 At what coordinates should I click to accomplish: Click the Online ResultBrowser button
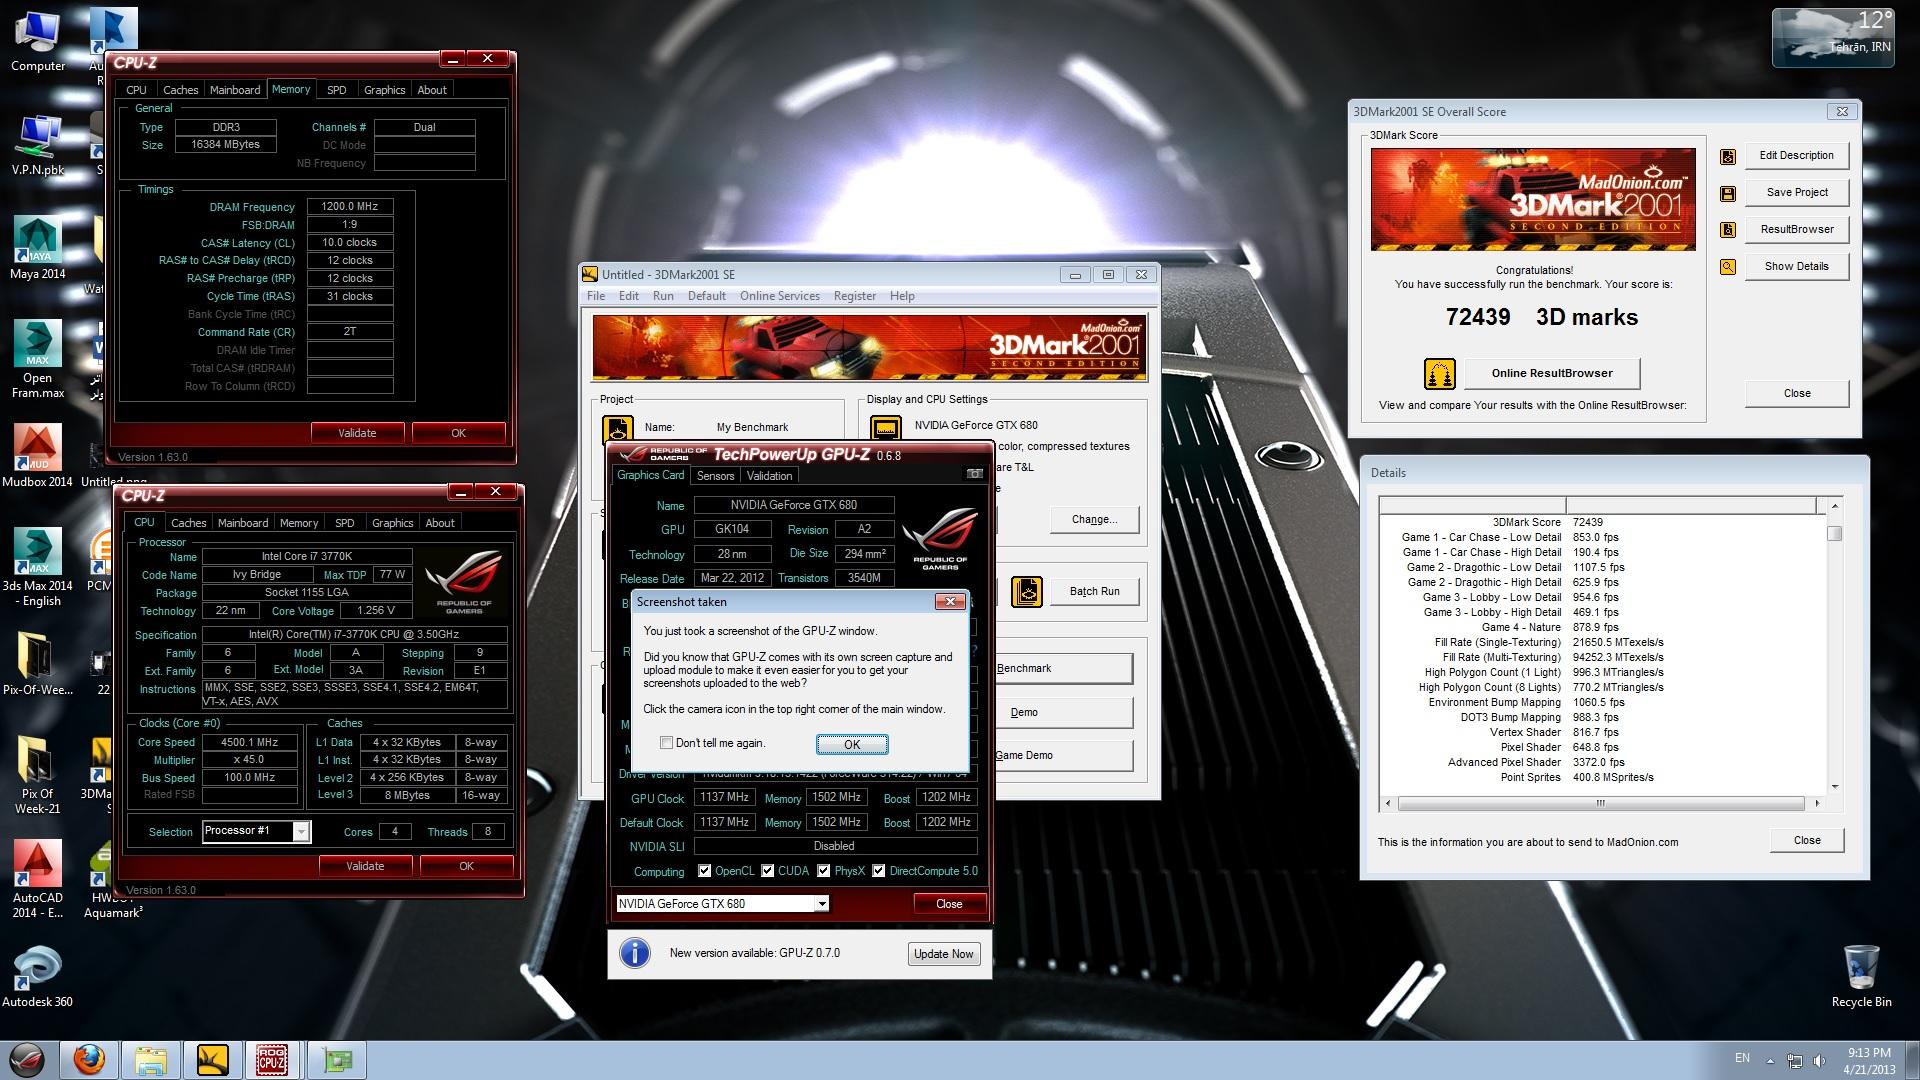(x=1552, y=373)
